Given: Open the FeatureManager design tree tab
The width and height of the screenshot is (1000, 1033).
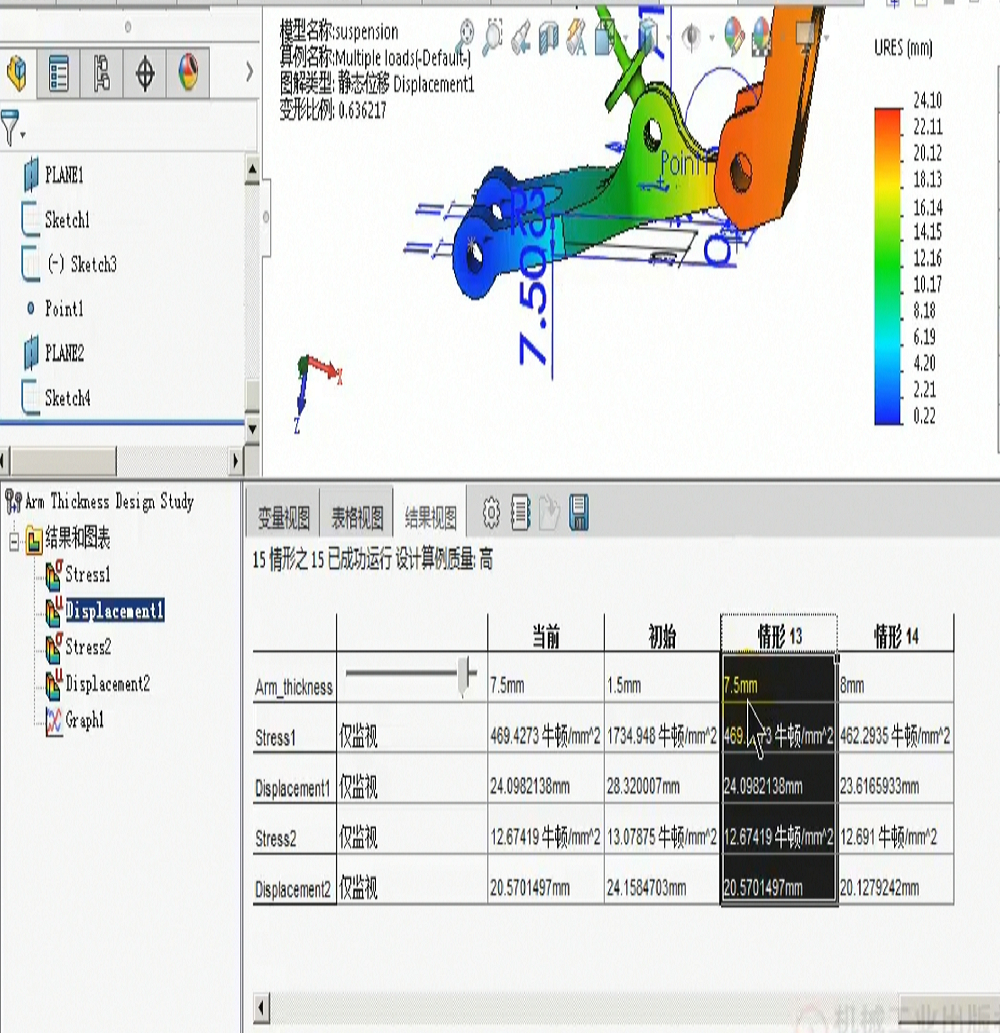Looking at the screenshot, I should (18, 73).
